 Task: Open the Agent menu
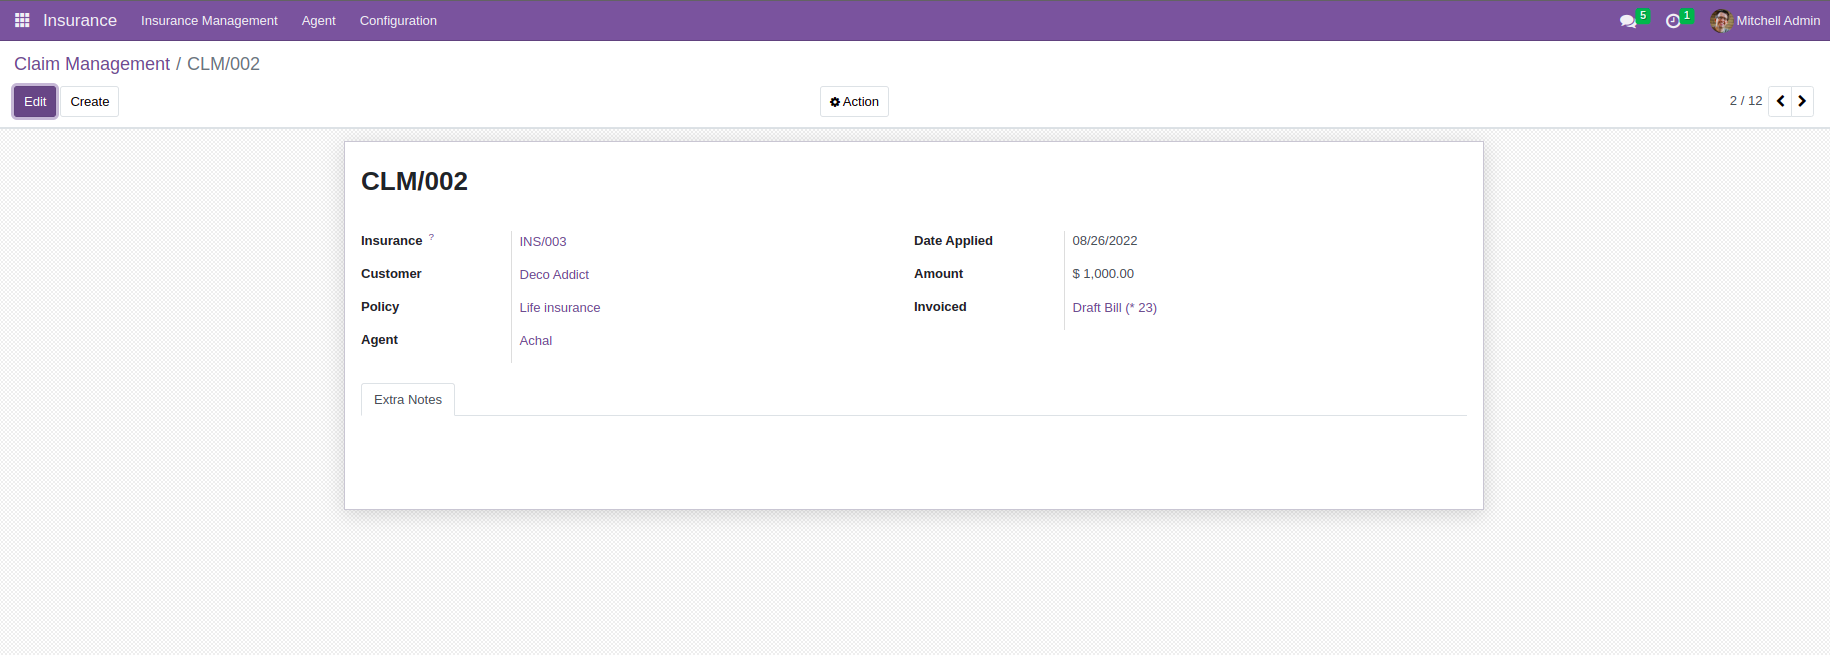pyautogui.click(x=318, y=20)
